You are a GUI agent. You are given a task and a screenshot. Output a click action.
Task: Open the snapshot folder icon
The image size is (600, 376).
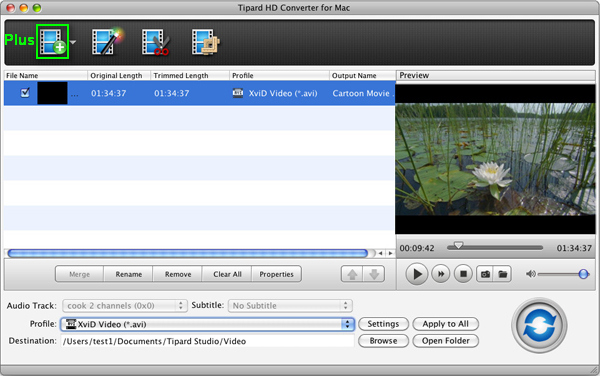point(502,274)
